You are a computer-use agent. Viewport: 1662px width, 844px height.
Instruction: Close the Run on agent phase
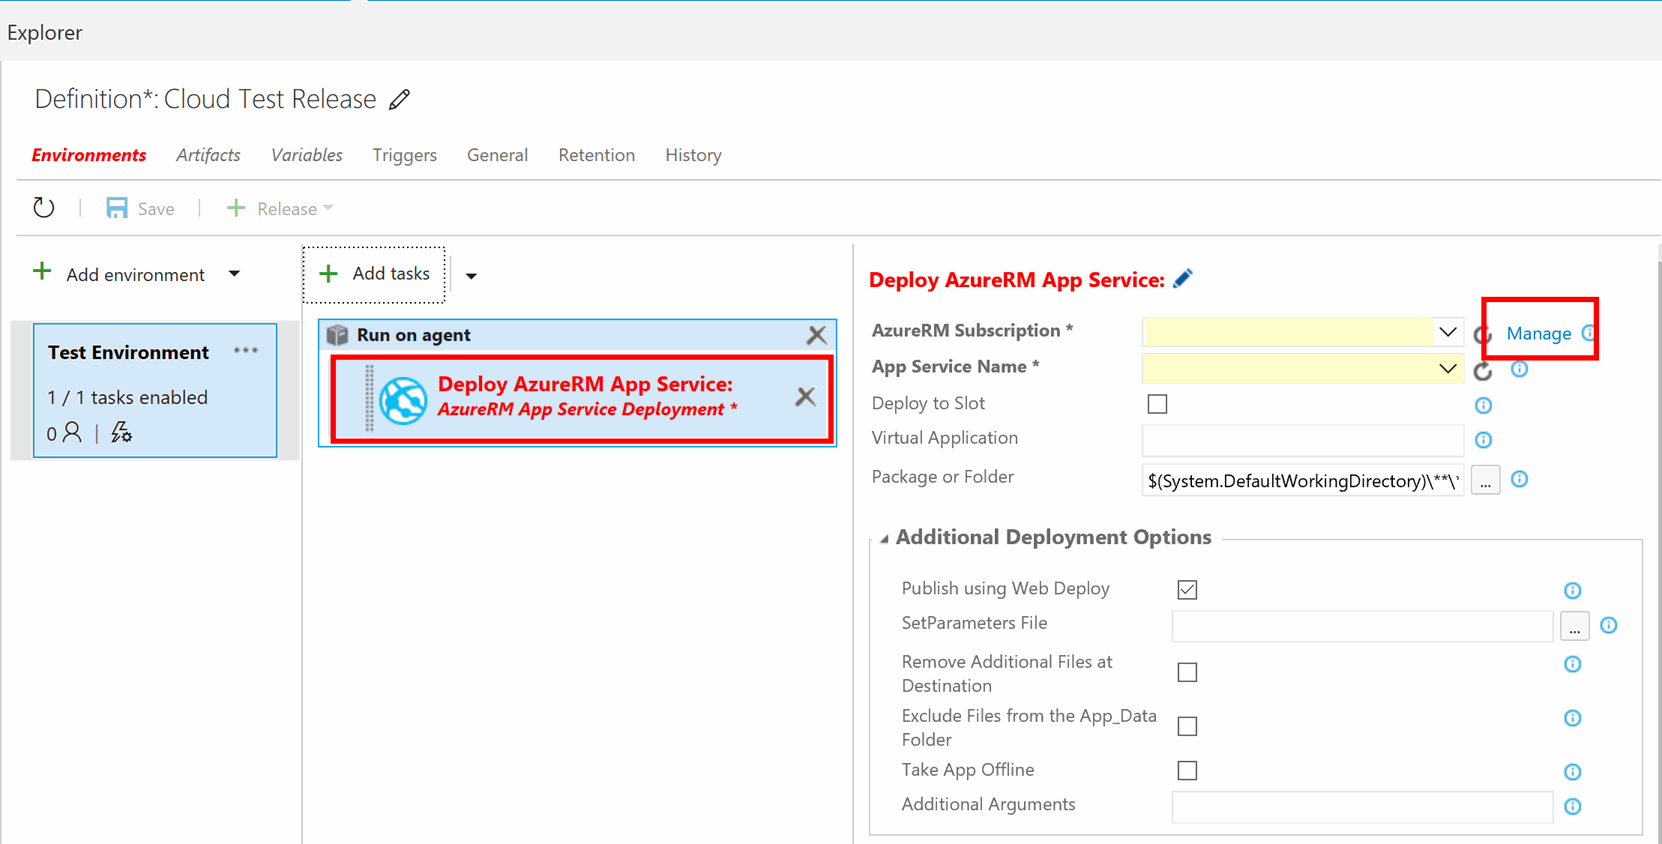[x=816, y=335]
